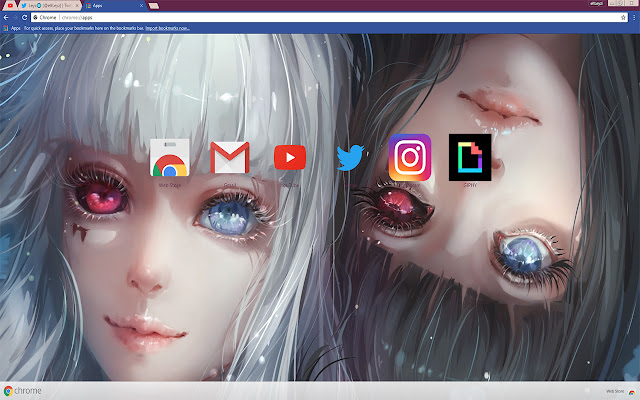Open the Instagram app icon

(x=410, y=157)
